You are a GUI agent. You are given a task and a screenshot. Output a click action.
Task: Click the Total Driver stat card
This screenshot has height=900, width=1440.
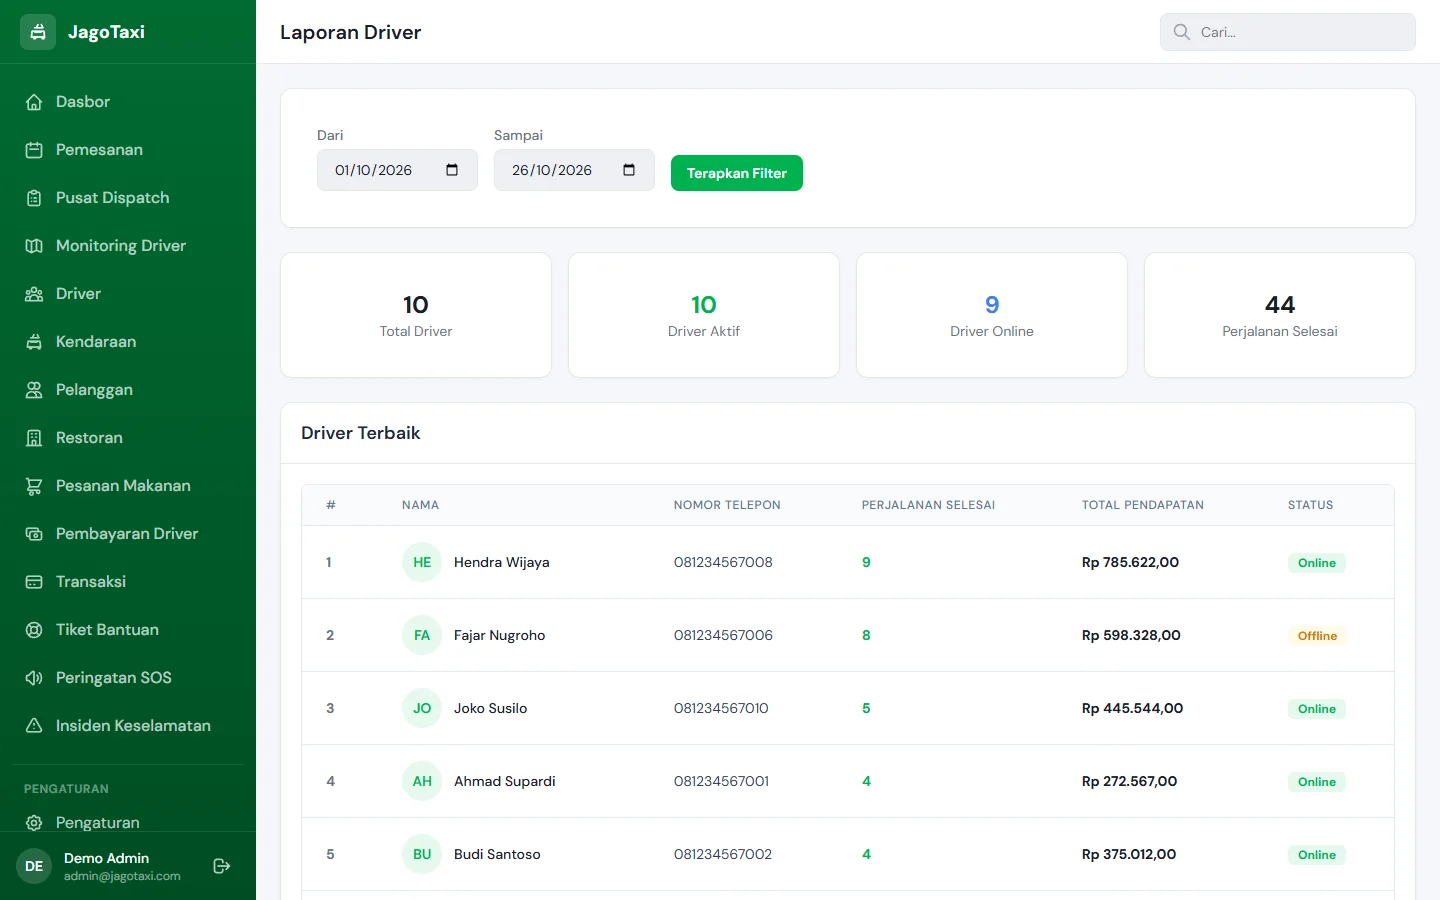pos(416,315)
